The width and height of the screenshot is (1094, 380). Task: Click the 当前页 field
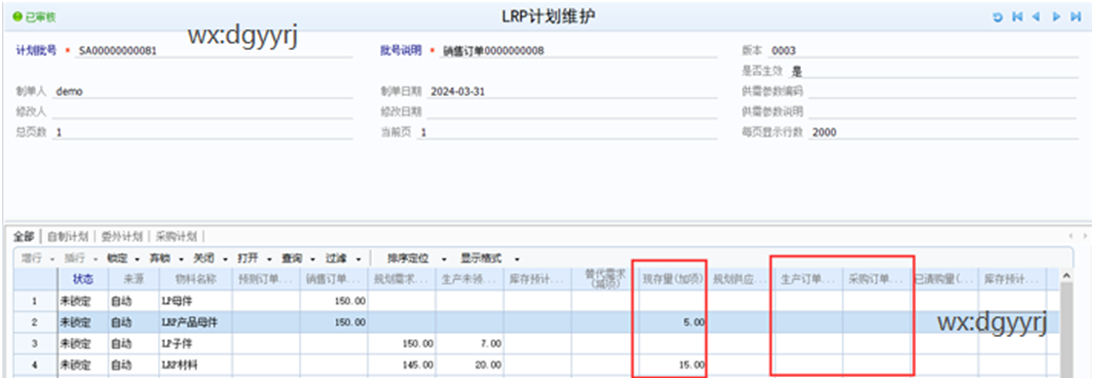(567, 132)
